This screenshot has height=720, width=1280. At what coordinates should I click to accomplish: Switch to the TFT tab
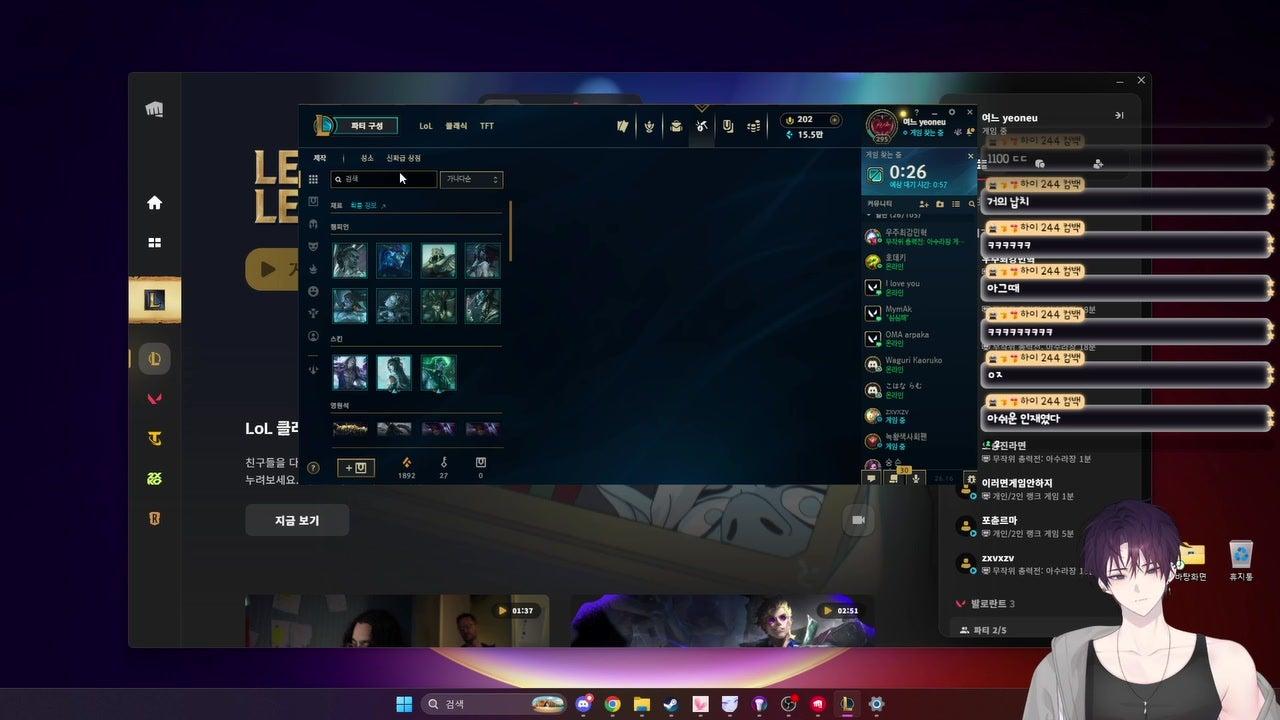coord(487,126)
